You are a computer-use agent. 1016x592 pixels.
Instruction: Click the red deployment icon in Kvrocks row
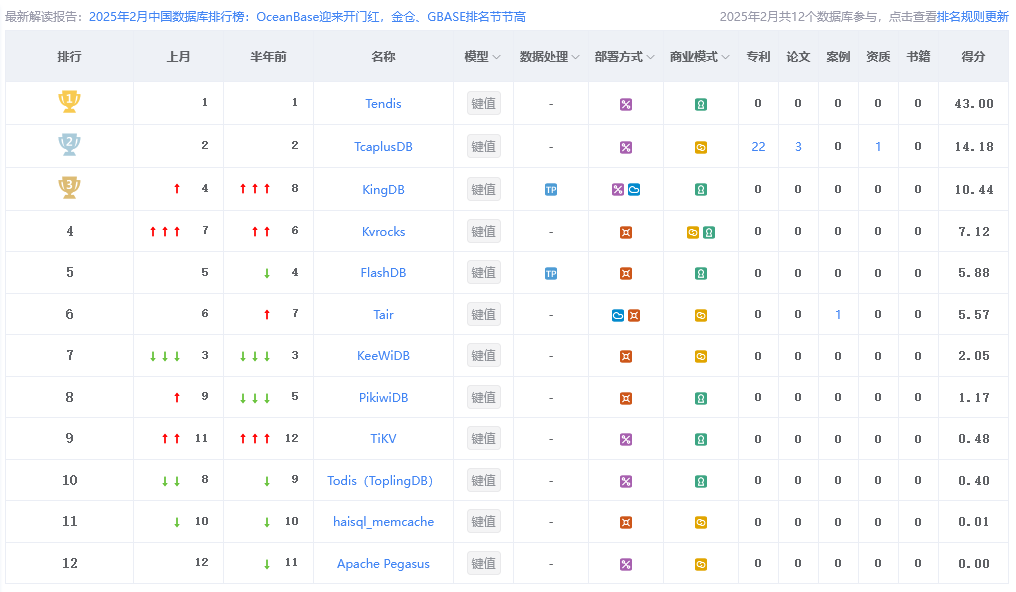(626, 233)
